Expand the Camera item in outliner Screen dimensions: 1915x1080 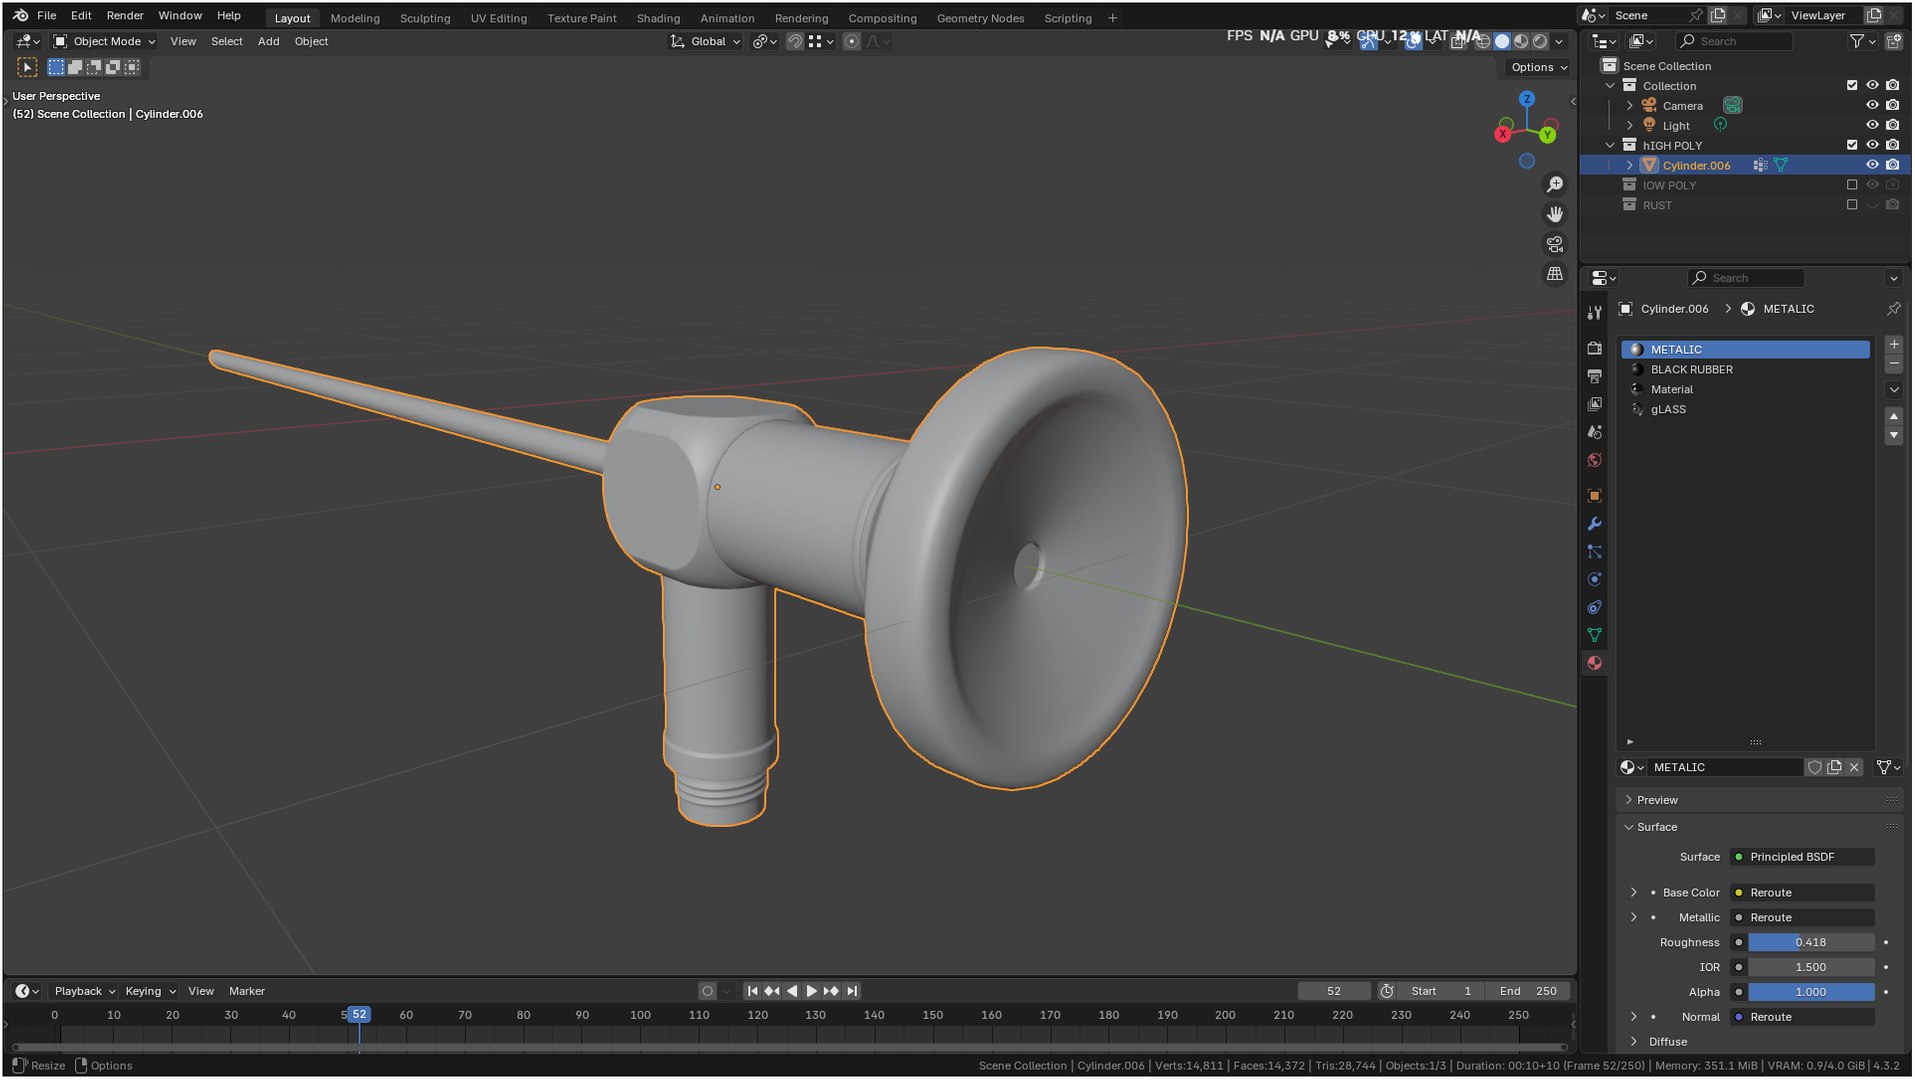(x=1630, y=105)
